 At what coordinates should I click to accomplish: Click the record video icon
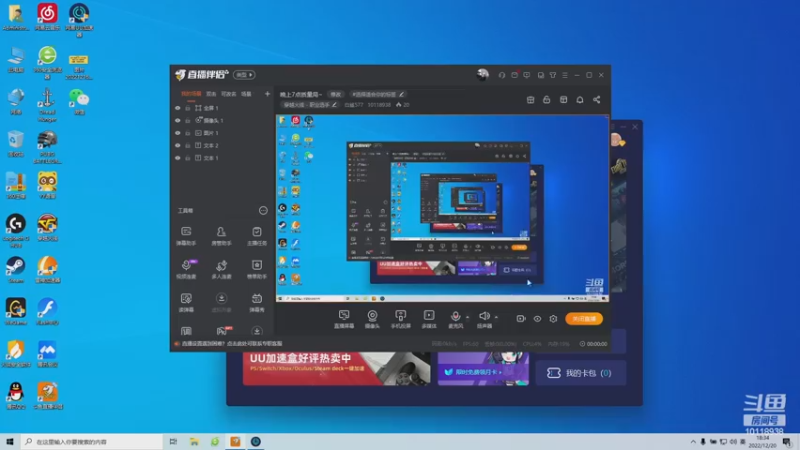point(521,318)
